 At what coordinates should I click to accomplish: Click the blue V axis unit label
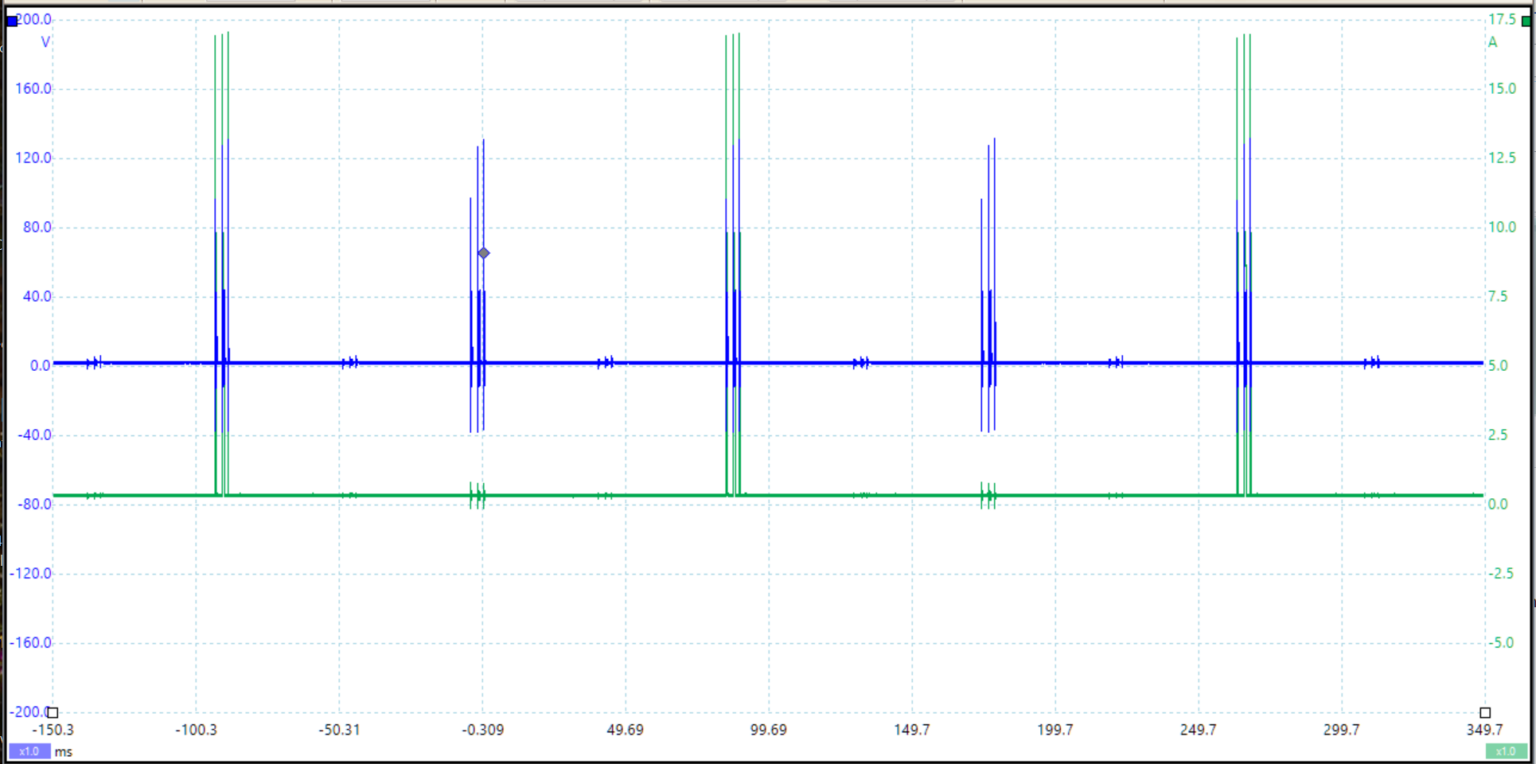coord(45,42)
